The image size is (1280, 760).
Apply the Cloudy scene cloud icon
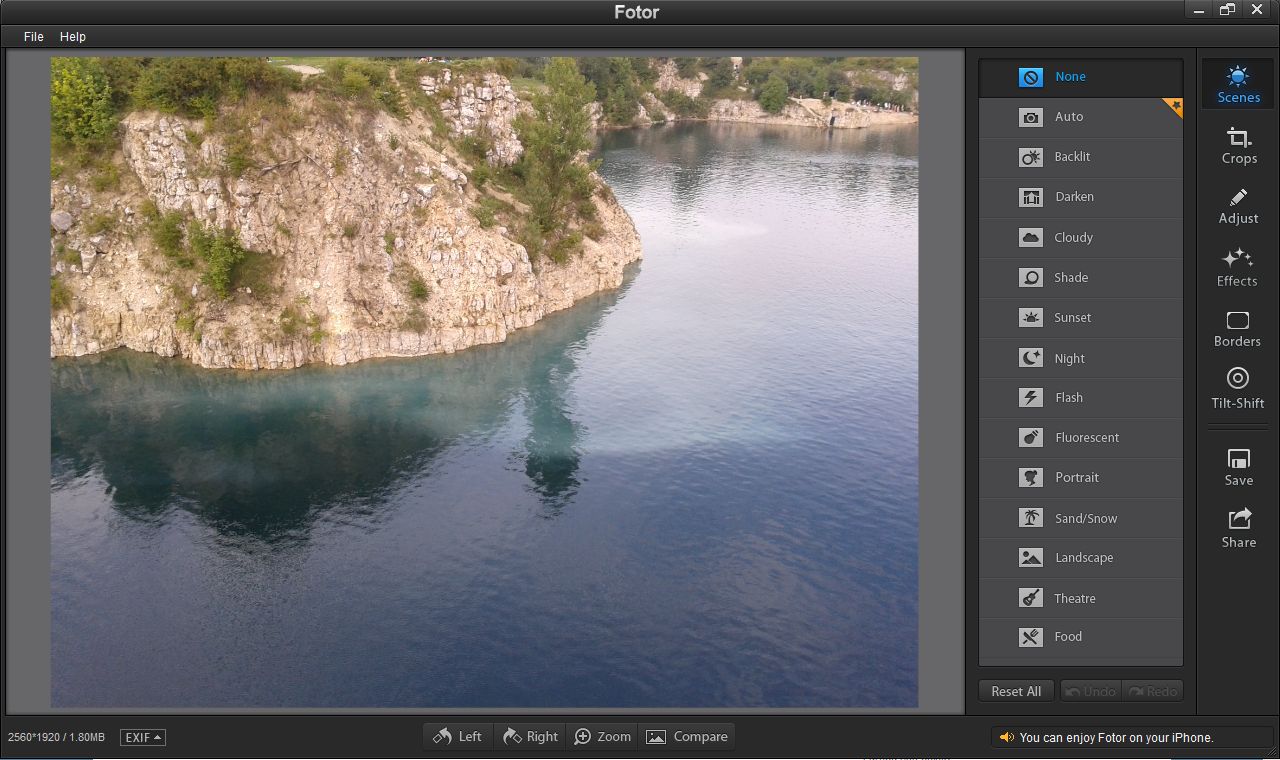tap(1031, 237)
